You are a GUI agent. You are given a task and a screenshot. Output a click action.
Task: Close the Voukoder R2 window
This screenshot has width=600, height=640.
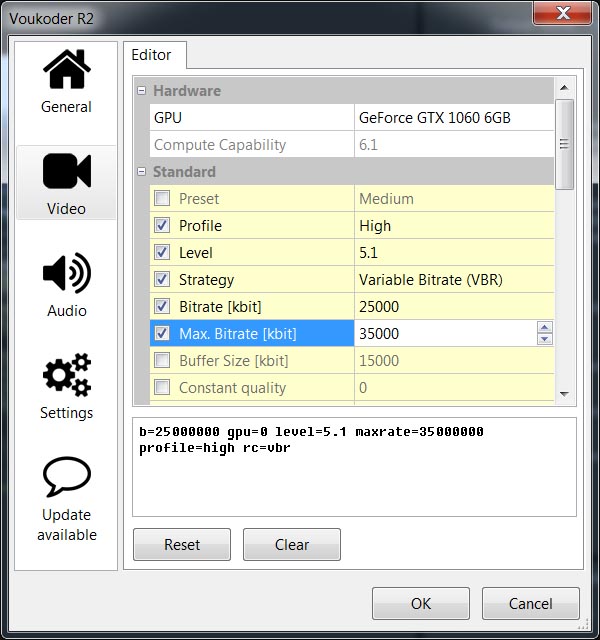pos(562,13)
